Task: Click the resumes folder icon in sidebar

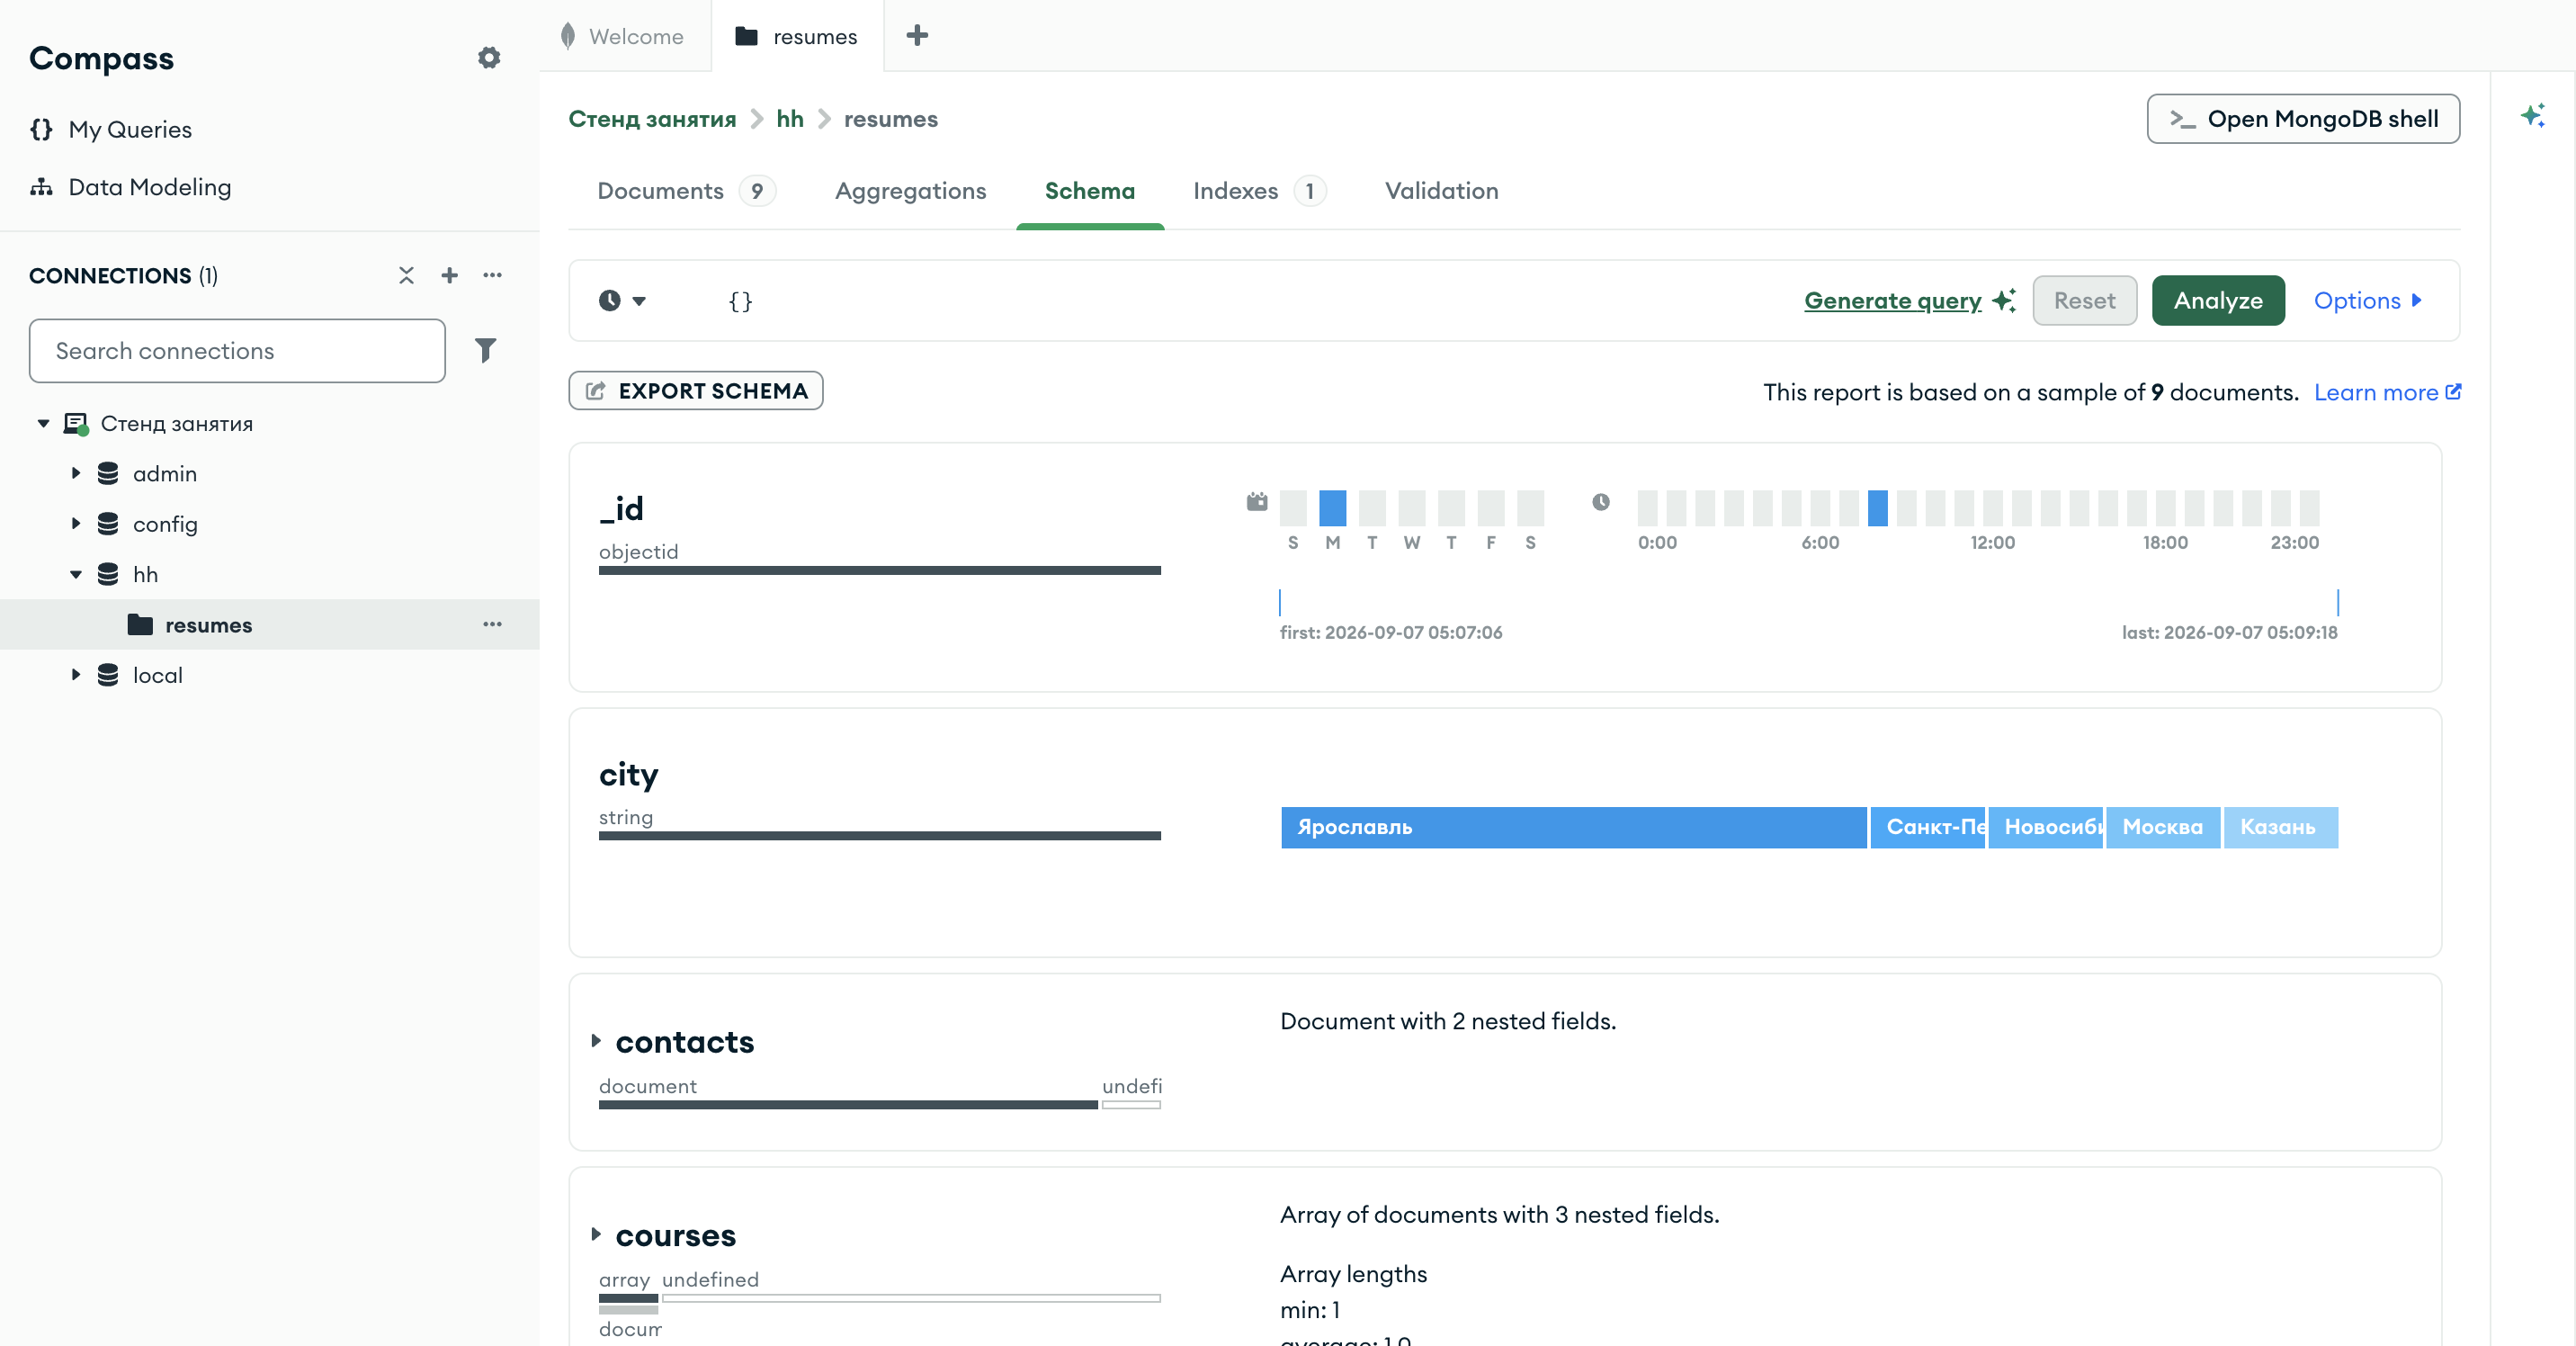Action: click(x=140, y=625)
